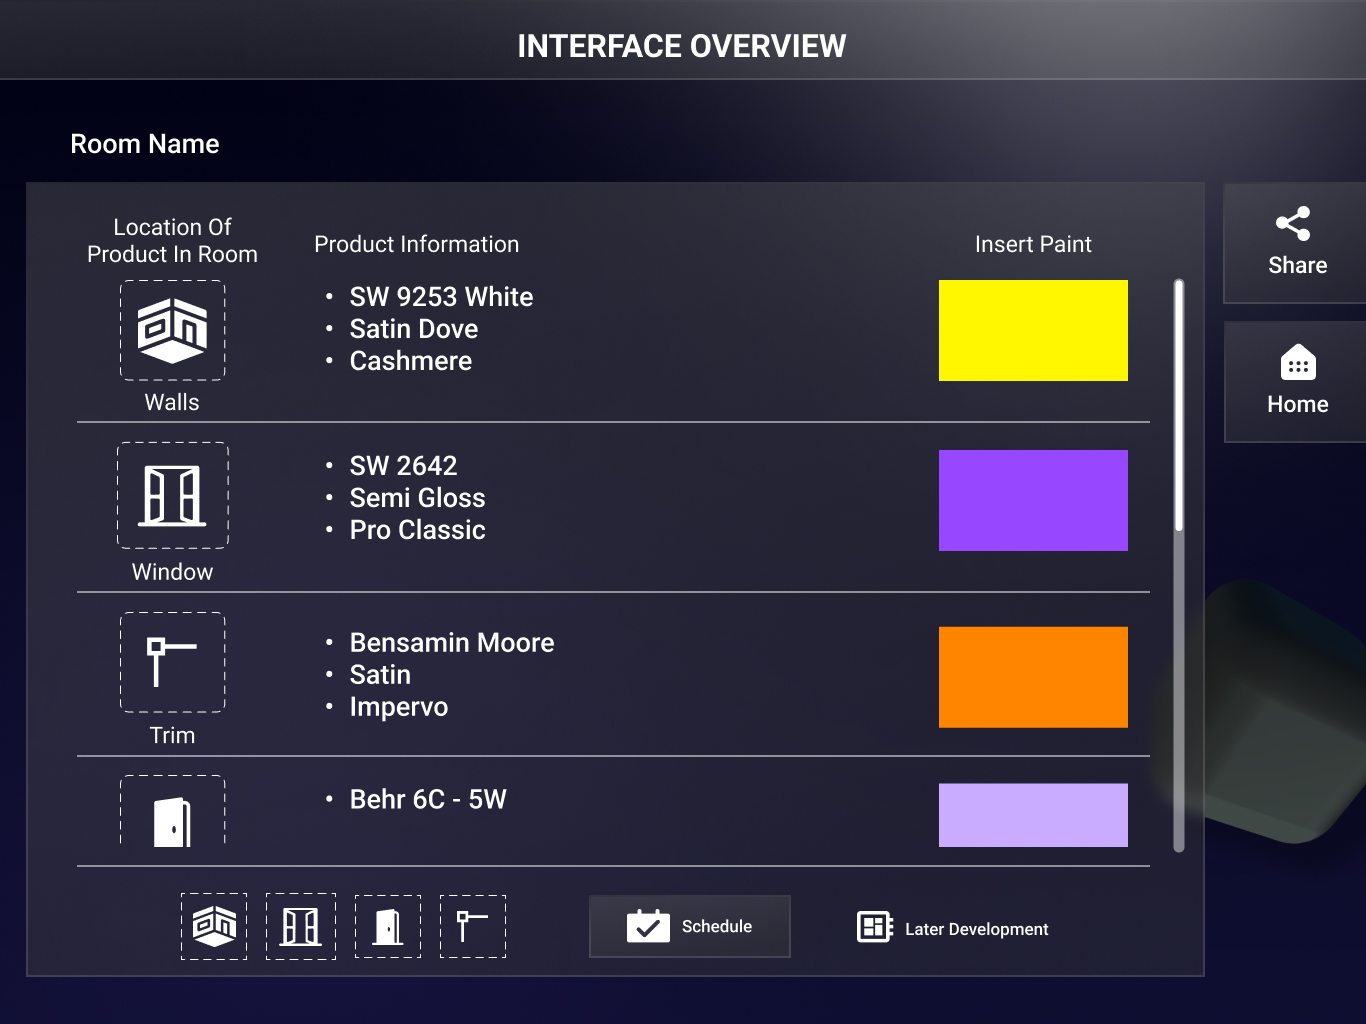Viewport: 1366px width, 1024px height.
Task: Click 'Cashmere' text
Action: [411, 361]
